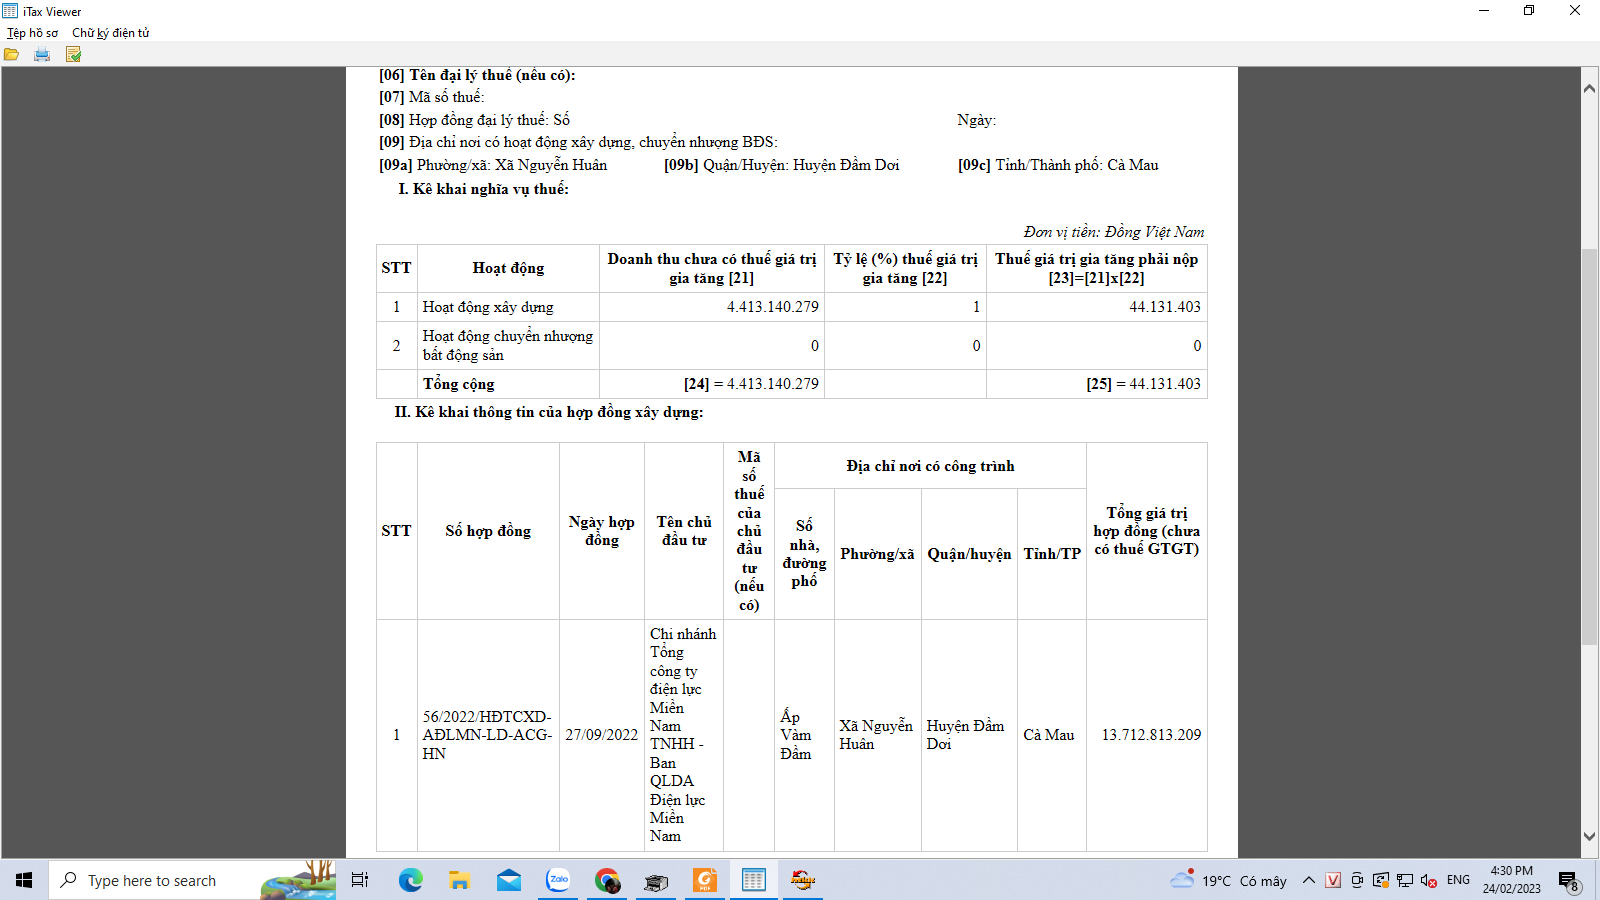1600x900 pixels.
Task: Open Zalo from the taskbar
Action: [x=558, y=880]
